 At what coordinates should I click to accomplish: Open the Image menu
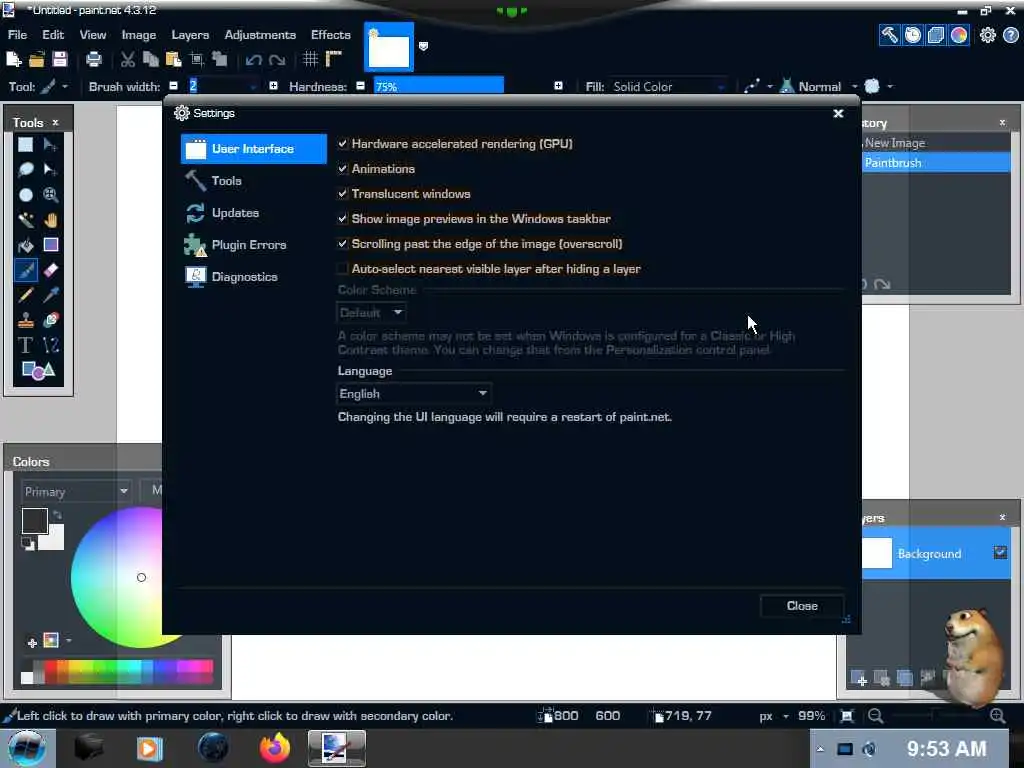tap(138, 35)
